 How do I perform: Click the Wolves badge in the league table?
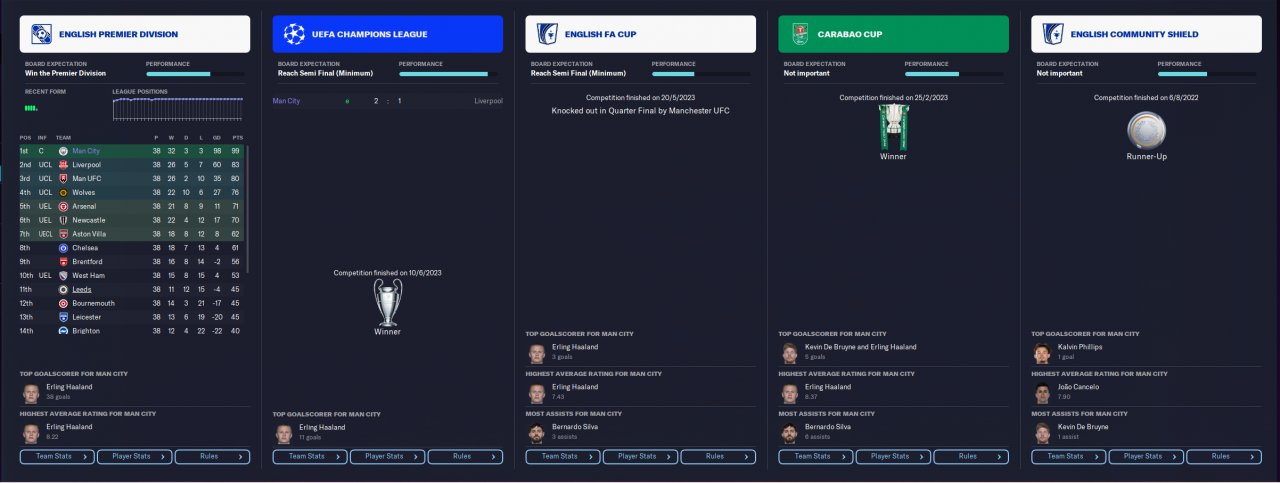coord(63,192)
